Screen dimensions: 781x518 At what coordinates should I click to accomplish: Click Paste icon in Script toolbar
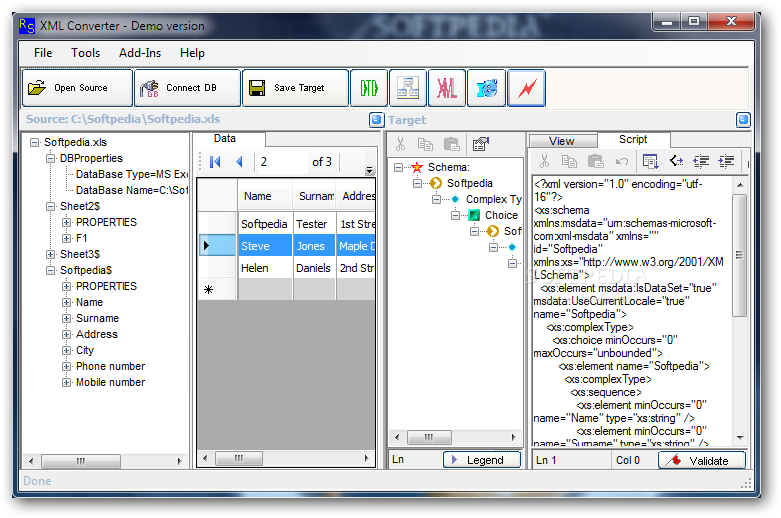595,161
